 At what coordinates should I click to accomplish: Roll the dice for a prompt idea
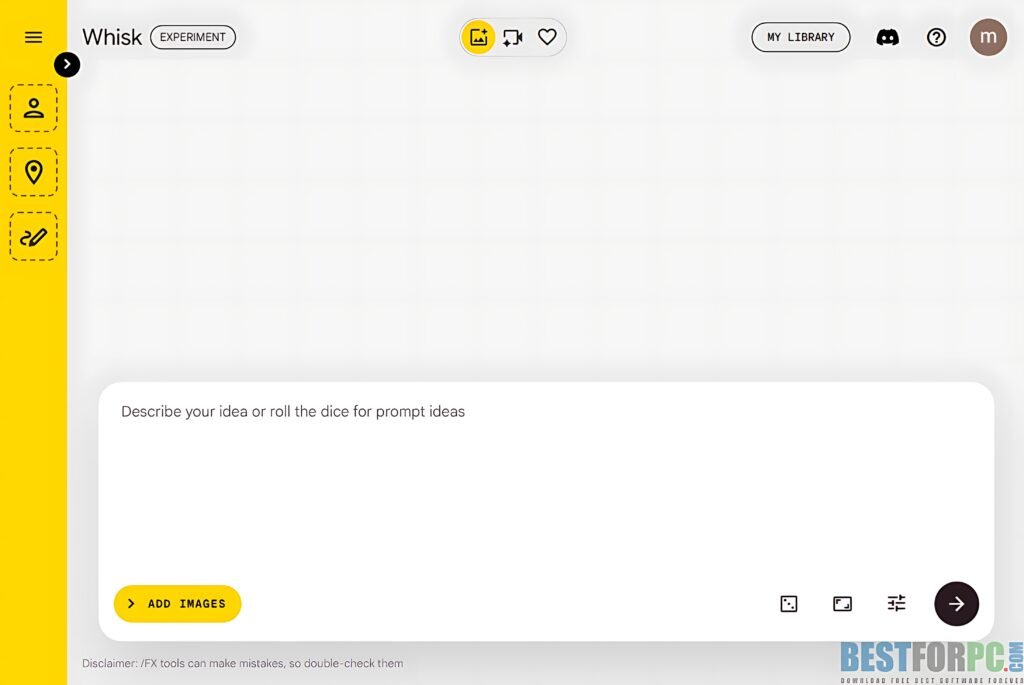789,603
